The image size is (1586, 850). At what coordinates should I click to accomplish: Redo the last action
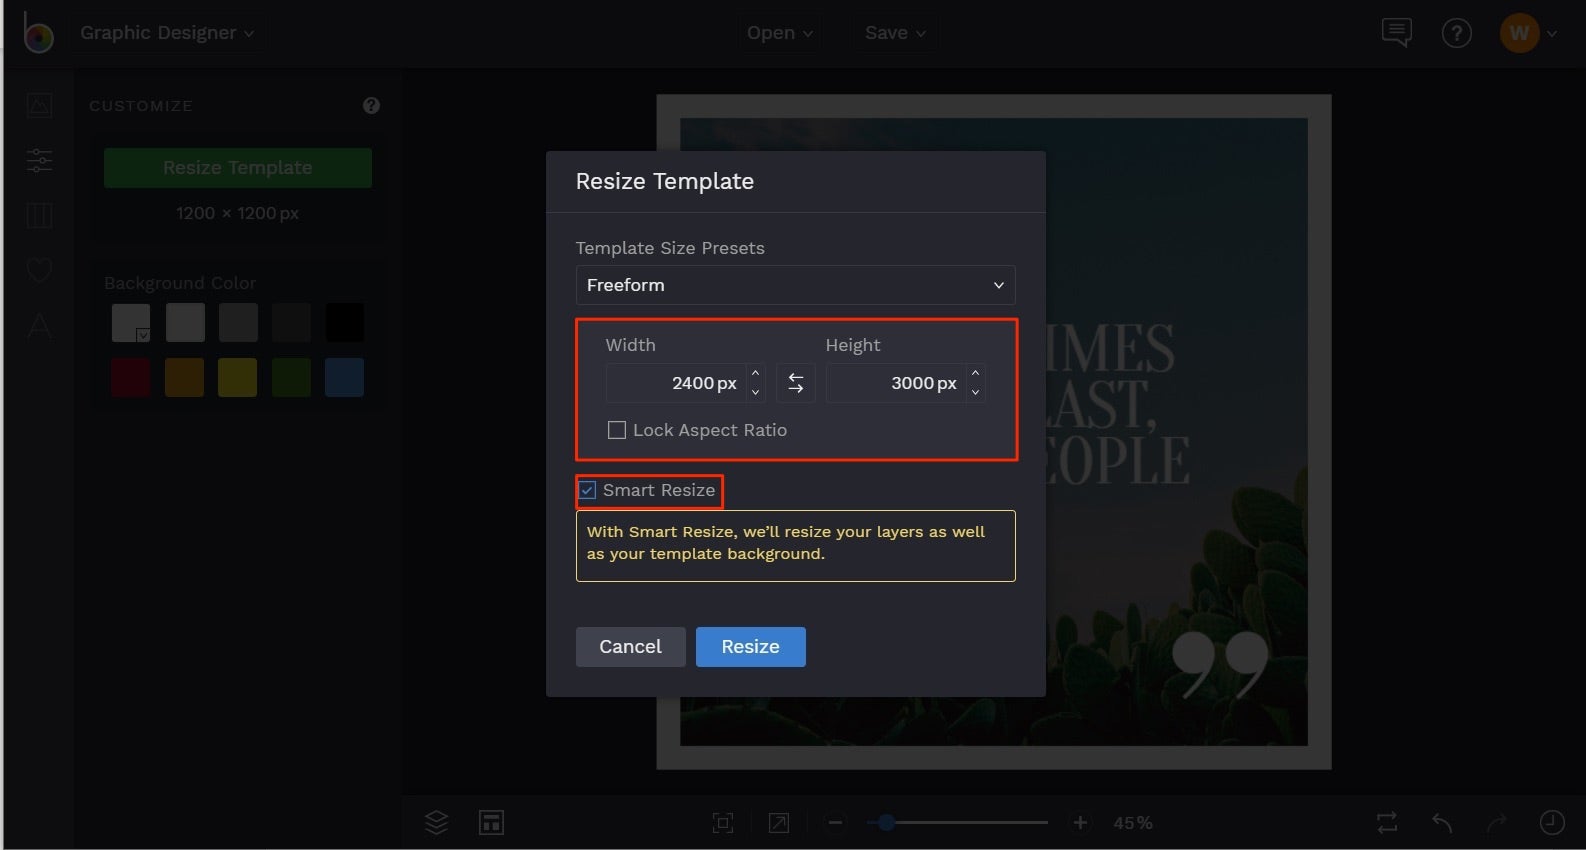(1496, 823)
